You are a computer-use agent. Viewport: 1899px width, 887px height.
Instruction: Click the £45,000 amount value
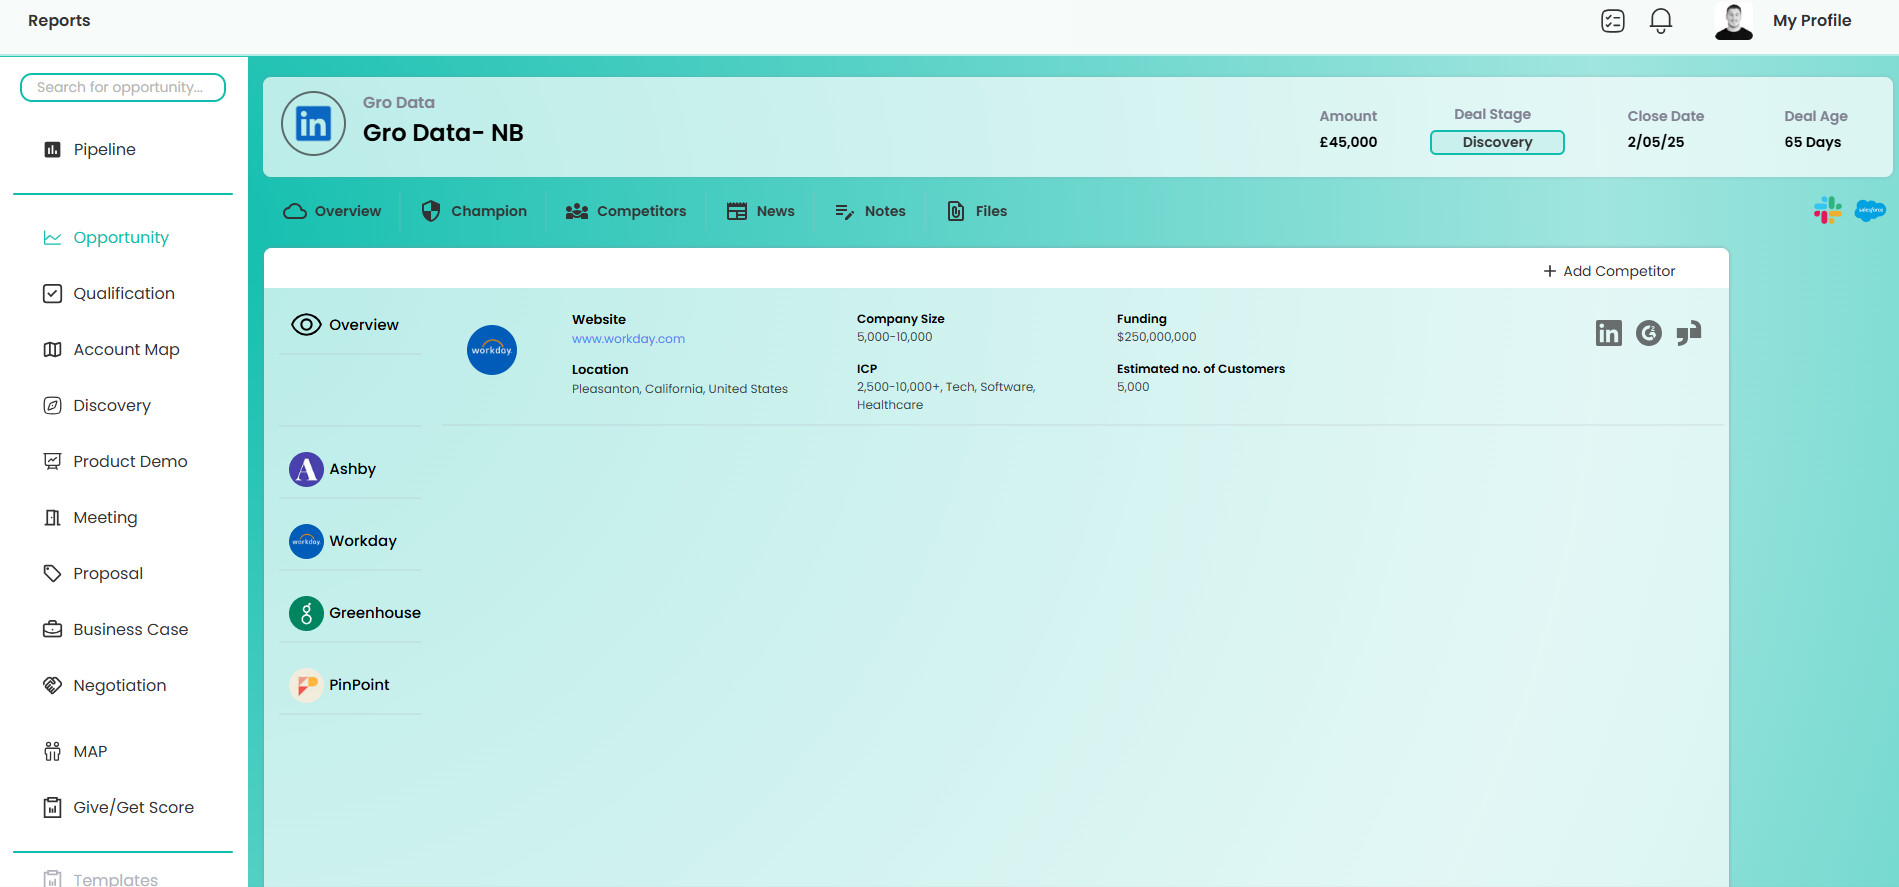click(1348, 142)
